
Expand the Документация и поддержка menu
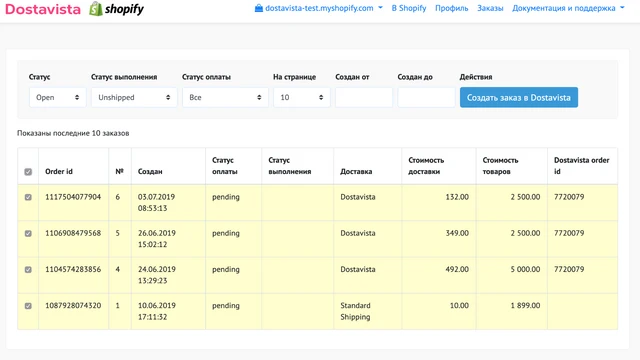[x=568, y=8]
